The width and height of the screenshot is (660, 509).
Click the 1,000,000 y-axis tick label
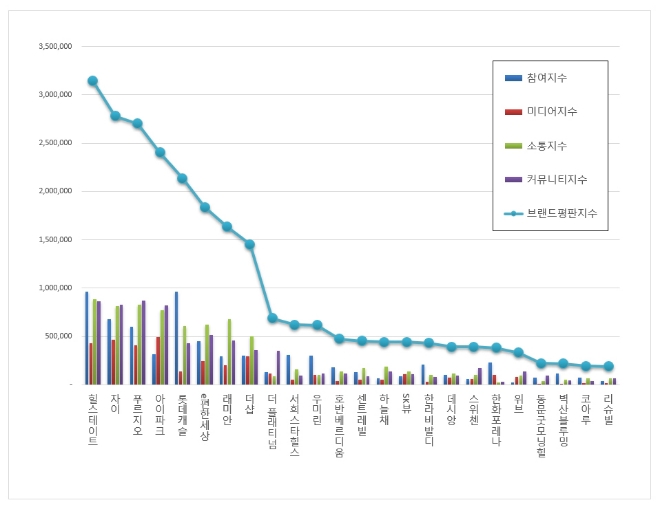(55, 287)
